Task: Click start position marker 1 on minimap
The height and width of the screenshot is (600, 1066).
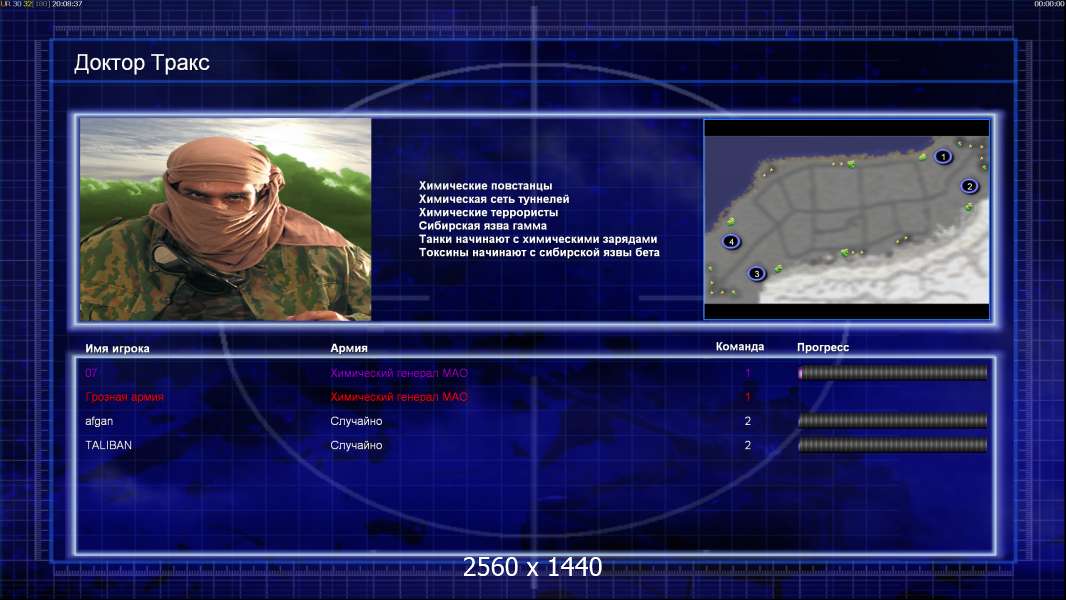Action: [x=942, y=157]
